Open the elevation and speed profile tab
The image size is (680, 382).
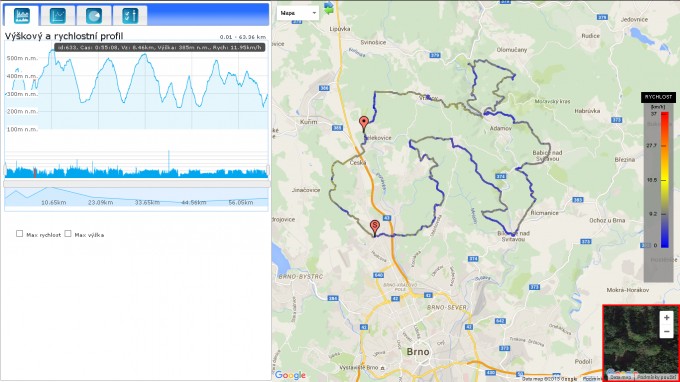tap(22, 16)
